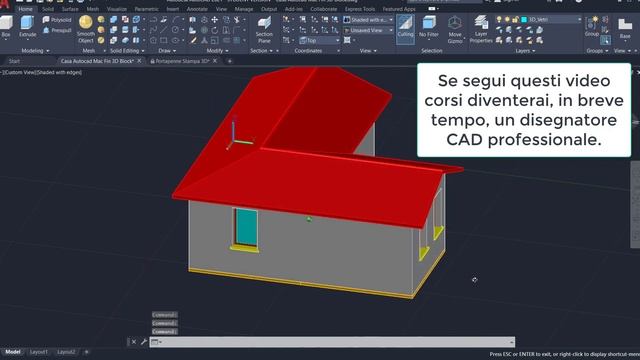Screen dimensions: 640x360
Task: Click the wrench customize icon beside command line
Action: click(x=144, y=342)
